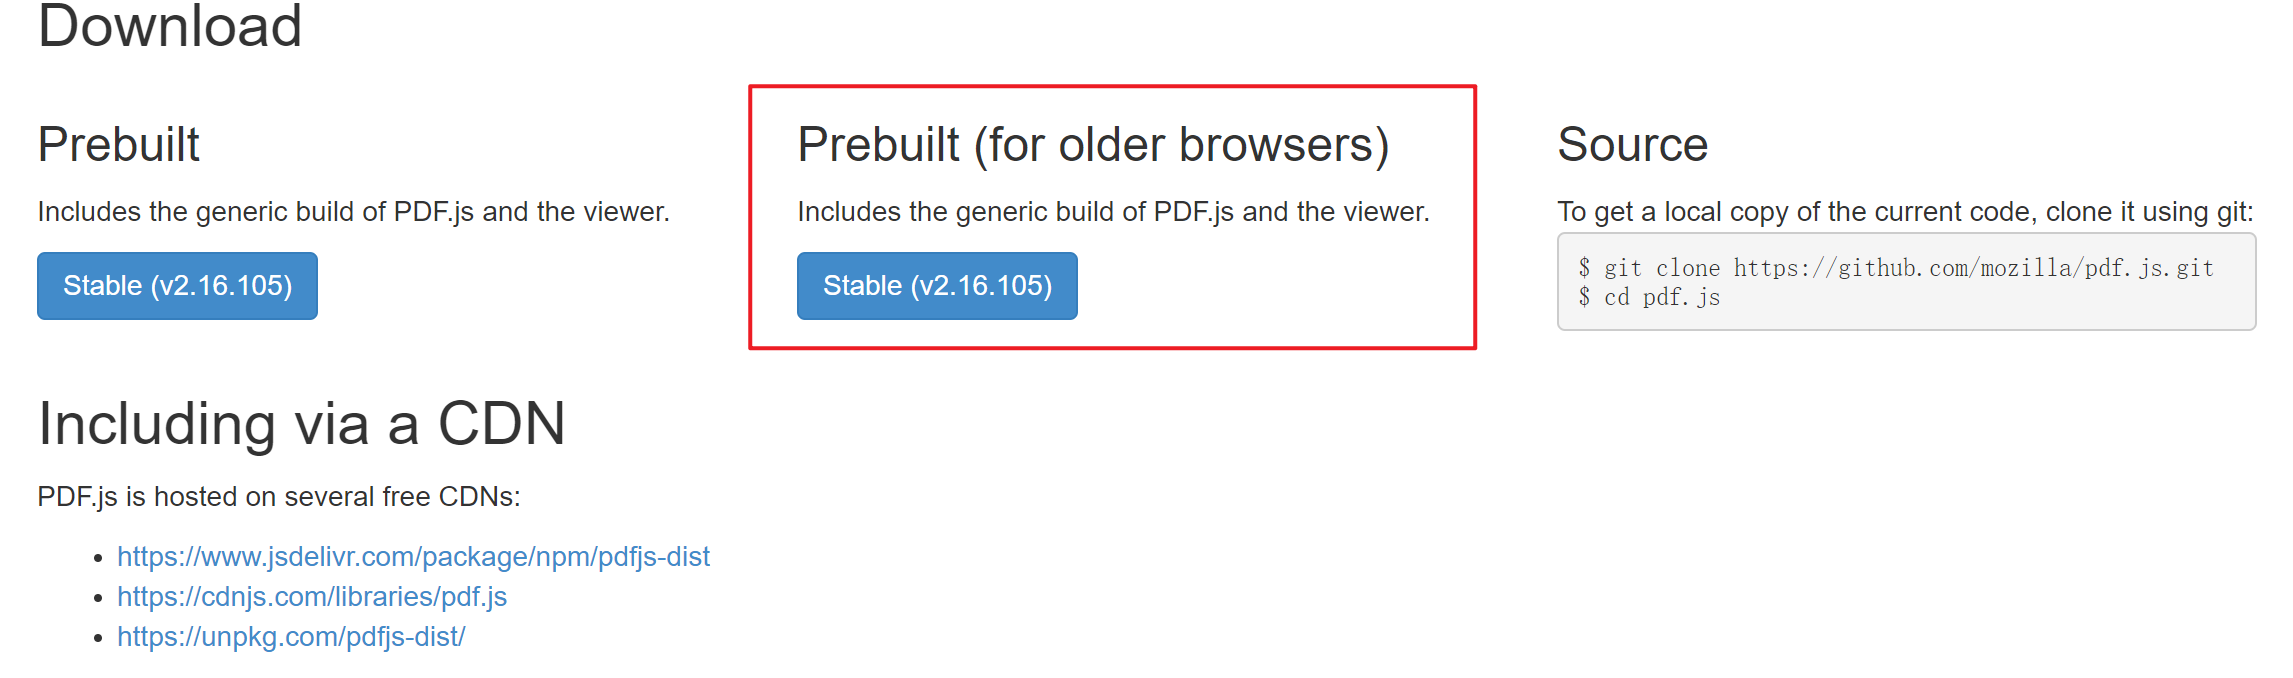Click the git clone command line
The width and height of the screenshot is (2293, 678).
[1895, 268]
